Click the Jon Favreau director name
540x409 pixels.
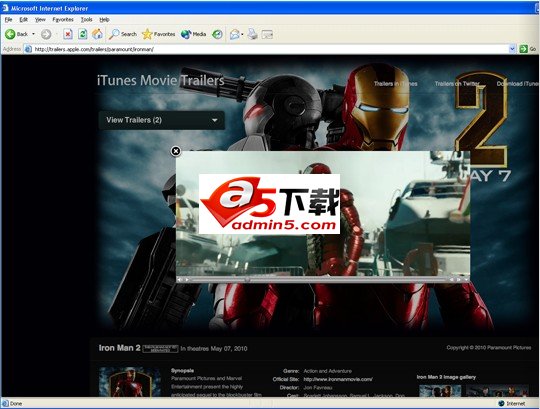[318, 388]
